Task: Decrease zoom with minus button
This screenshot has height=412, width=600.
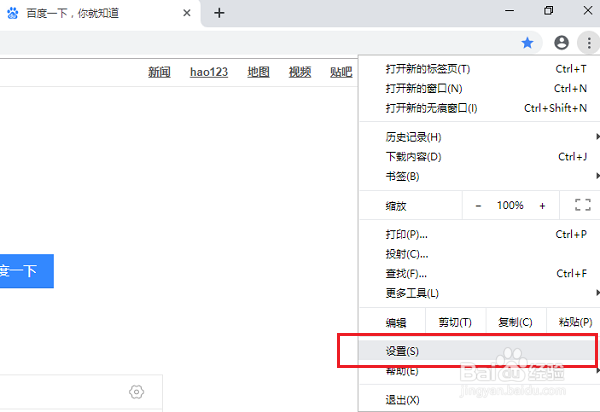Action: click(478, 206)
